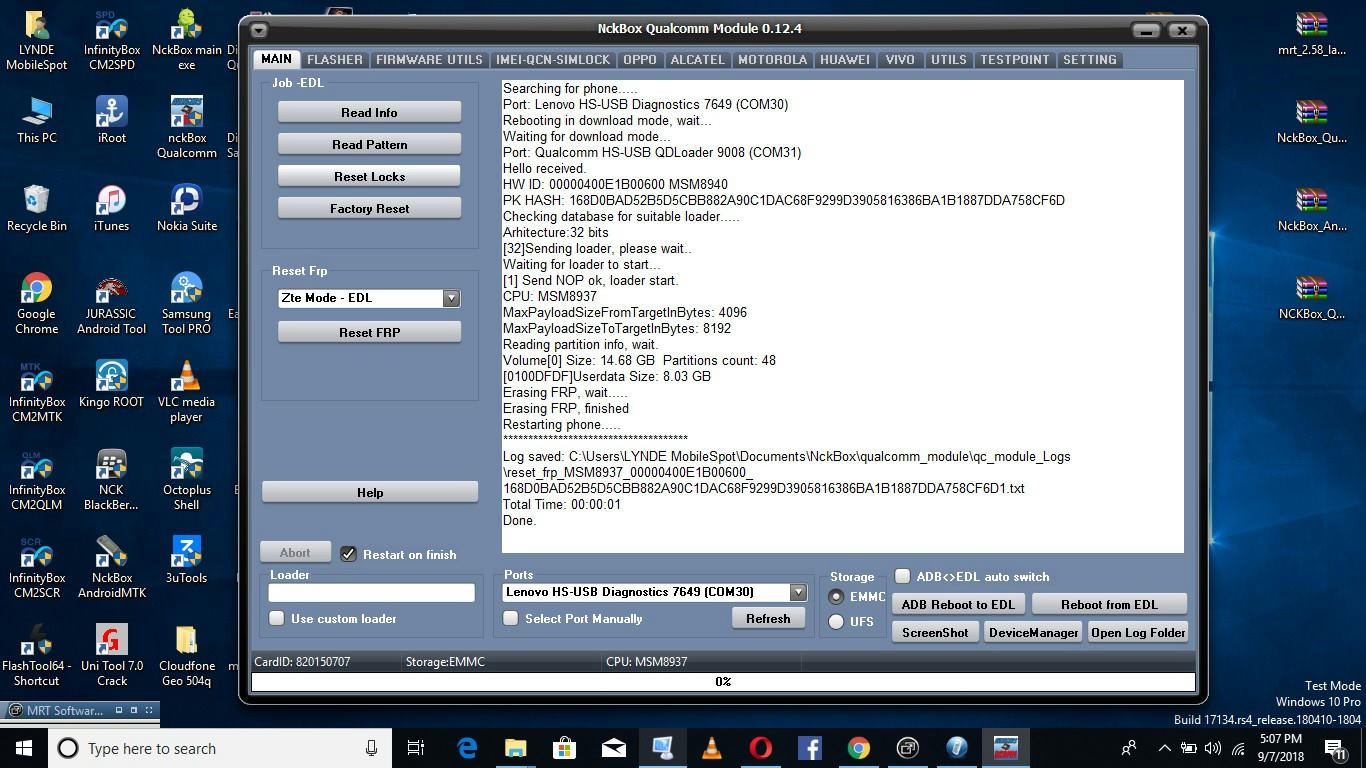Viewport: 1366px width, 768px height.
Task: Open Windows Start menu
Action: (x=24, y=748)
